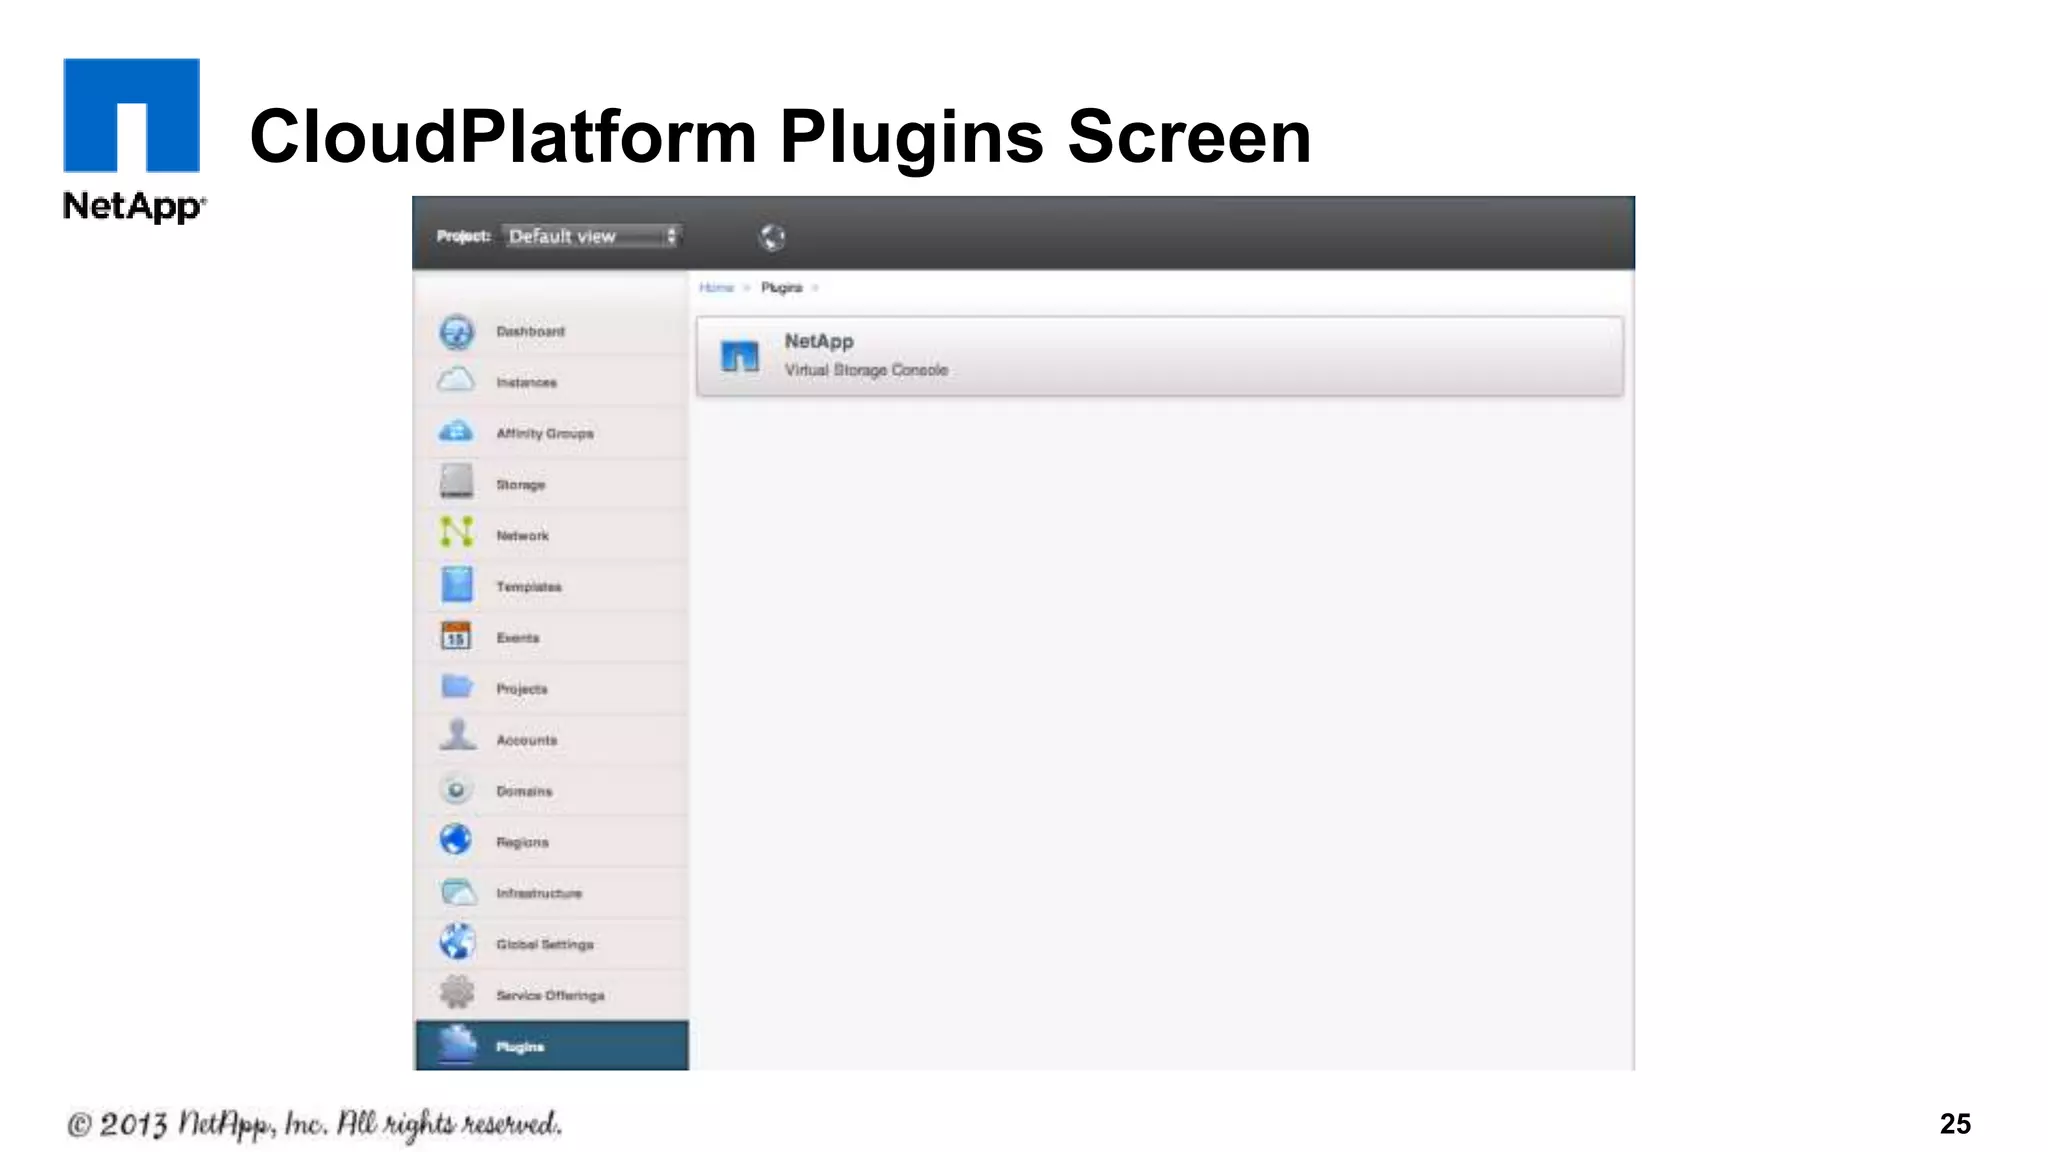The width and height of the screenshot is (2048, 1152).
Task: Select the Infrastructure icon
Action: click(x=458, y=891)
